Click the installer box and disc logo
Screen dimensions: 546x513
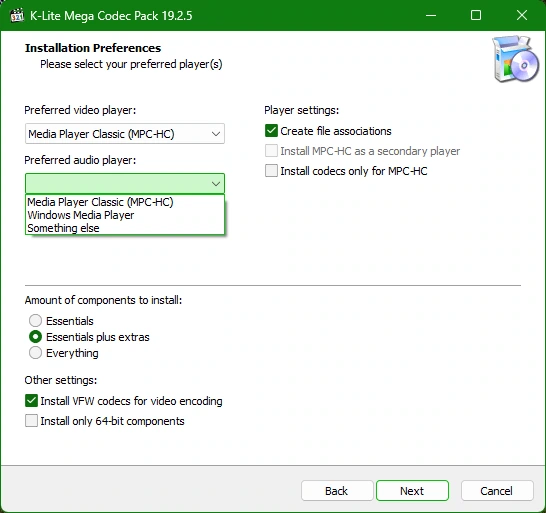point(515,59)
